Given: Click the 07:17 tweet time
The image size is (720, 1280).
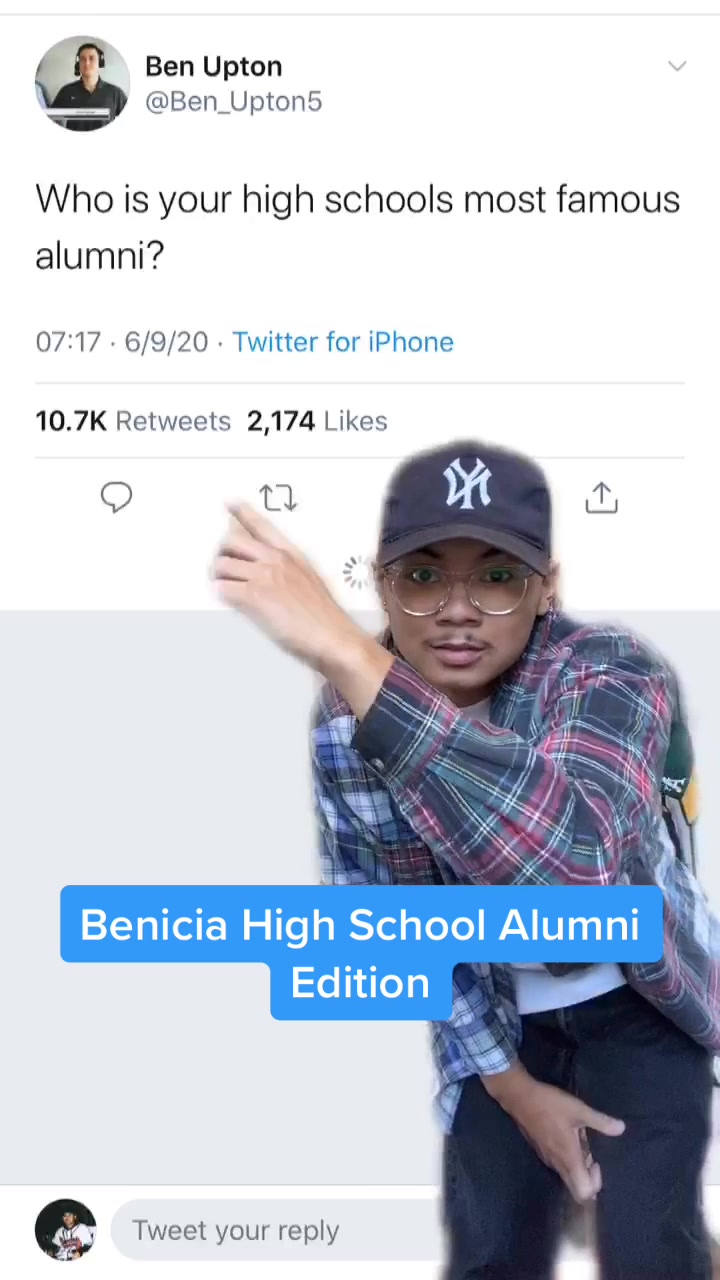Looking at the screenshot, I should (68, 342).
